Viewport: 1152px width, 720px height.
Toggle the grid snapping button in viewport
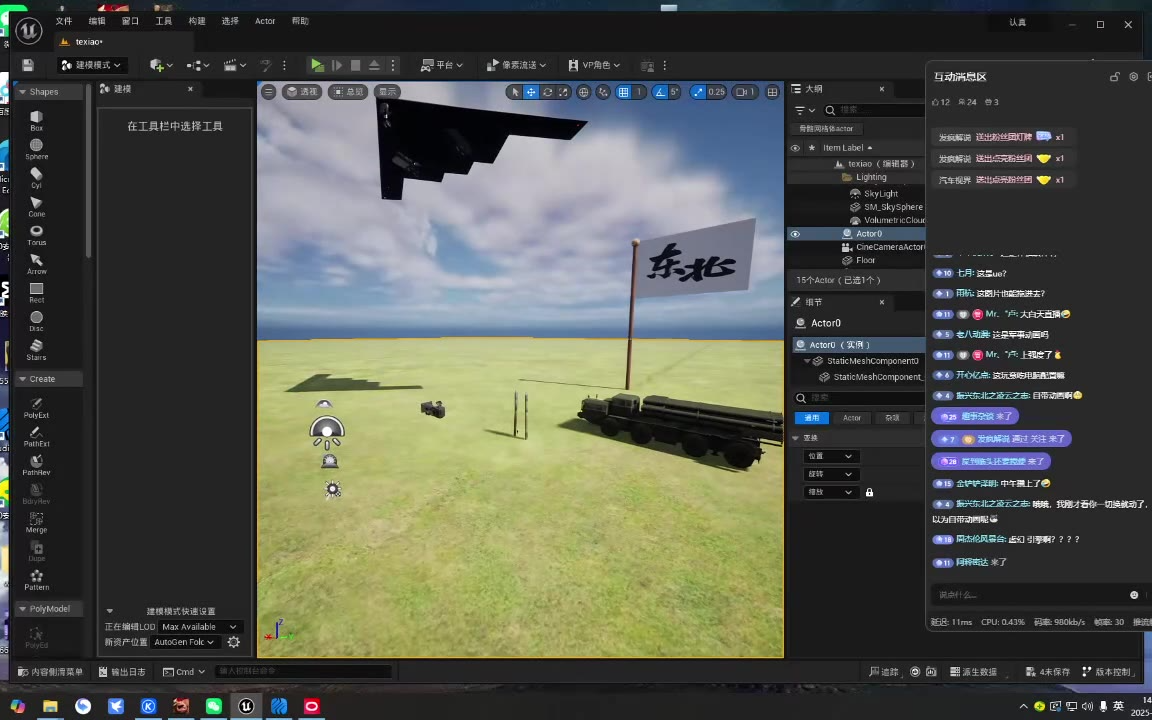click(x=623, y=92)
